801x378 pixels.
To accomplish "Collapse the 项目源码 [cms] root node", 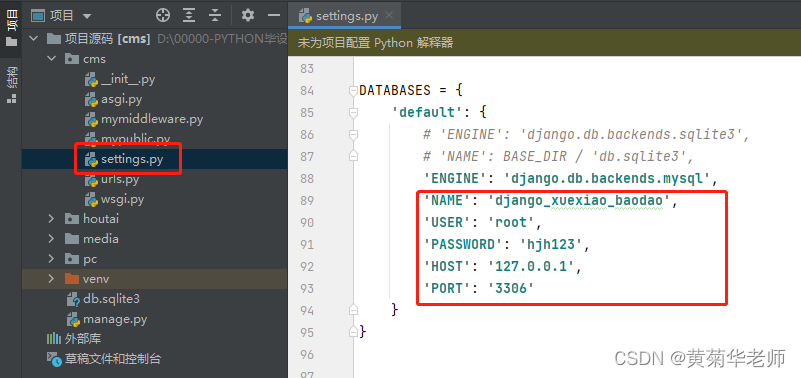I will click(34, 39).
